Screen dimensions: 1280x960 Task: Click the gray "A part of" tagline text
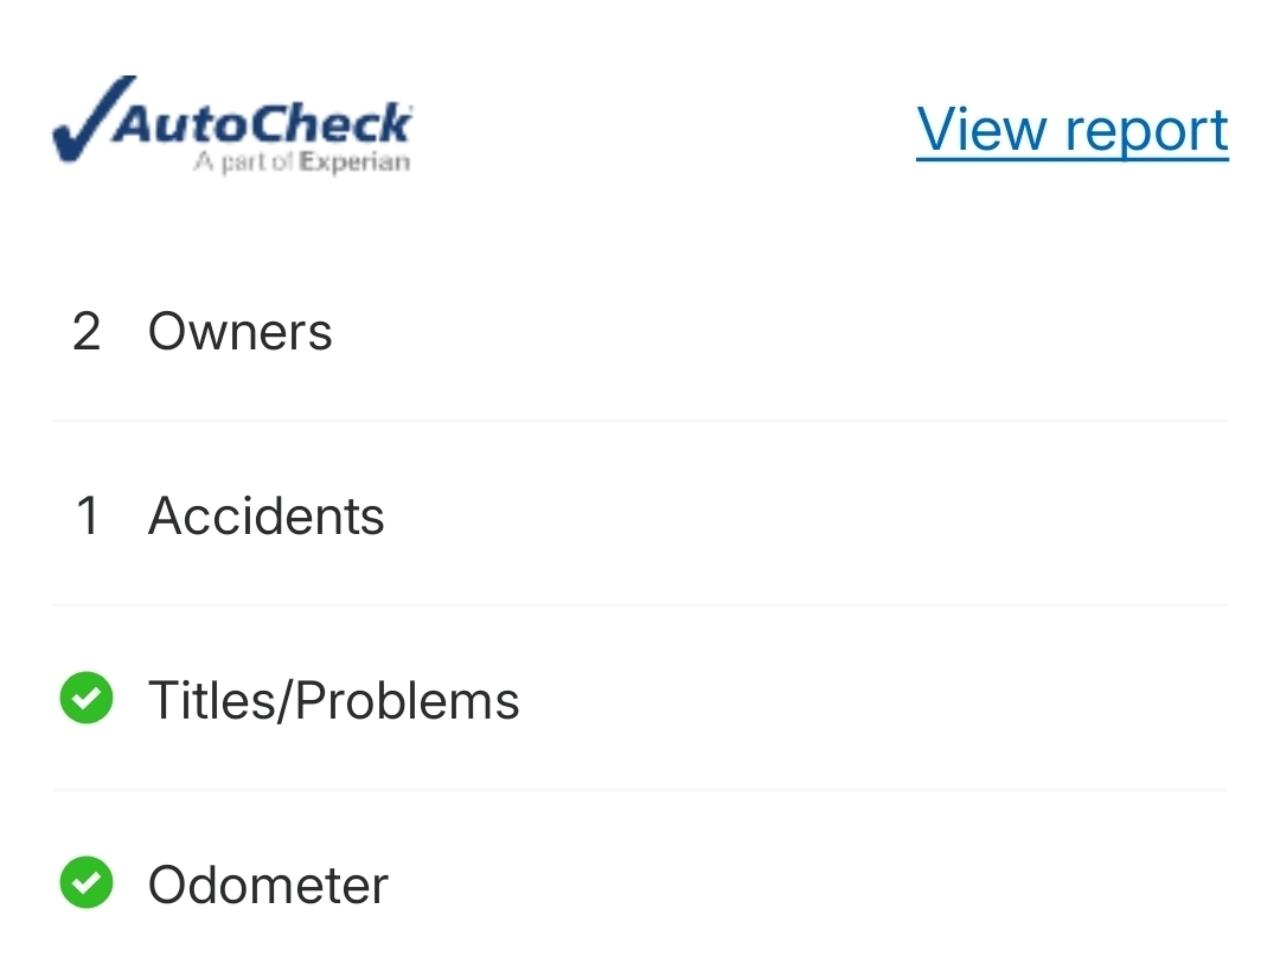tap(245, 162)
